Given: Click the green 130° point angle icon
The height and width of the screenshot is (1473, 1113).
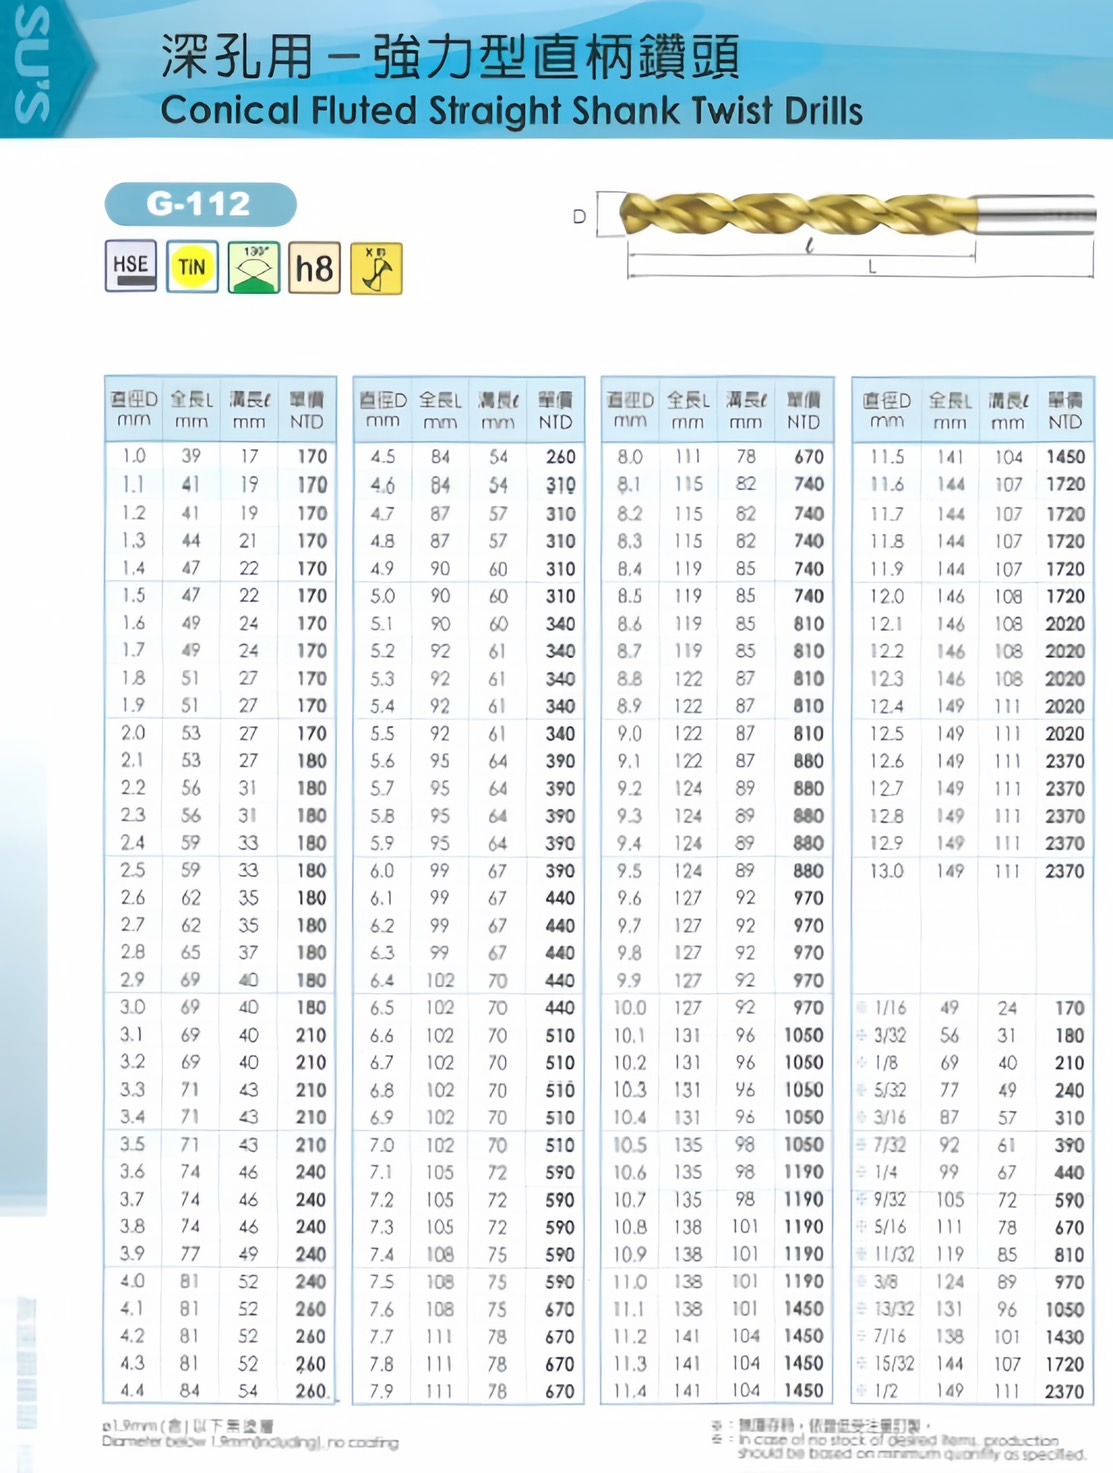Looking at the screenshot, I should tap(254, 267).
